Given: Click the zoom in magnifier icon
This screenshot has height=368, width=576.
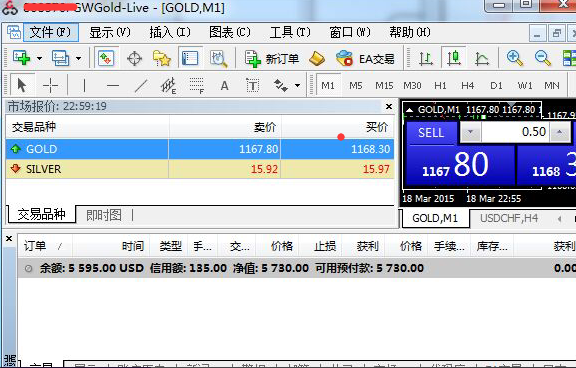Looking at the screenshot, I should pyautogui.click(x=514, y=58).
